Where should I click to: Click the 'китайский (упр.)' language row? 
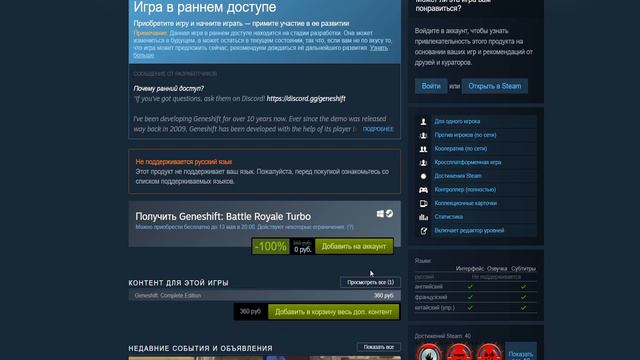[x=476, y=308]
